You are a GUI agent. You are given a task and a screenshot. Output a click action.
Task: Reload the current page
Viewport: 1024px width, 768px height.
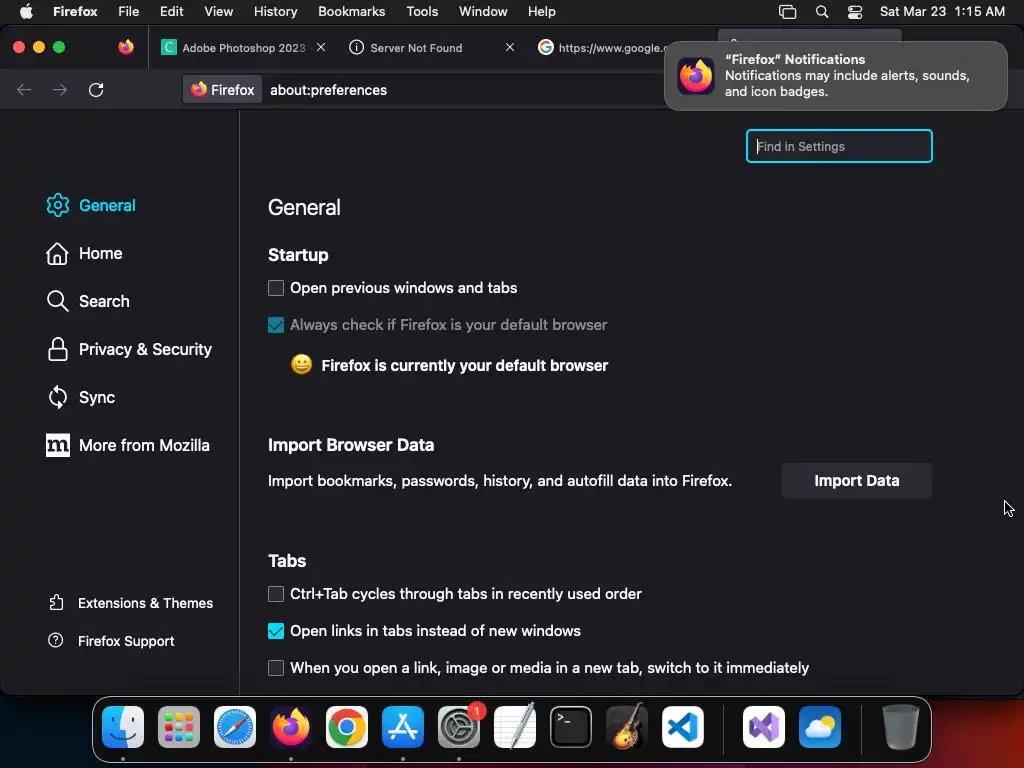[x=96, y=89]
